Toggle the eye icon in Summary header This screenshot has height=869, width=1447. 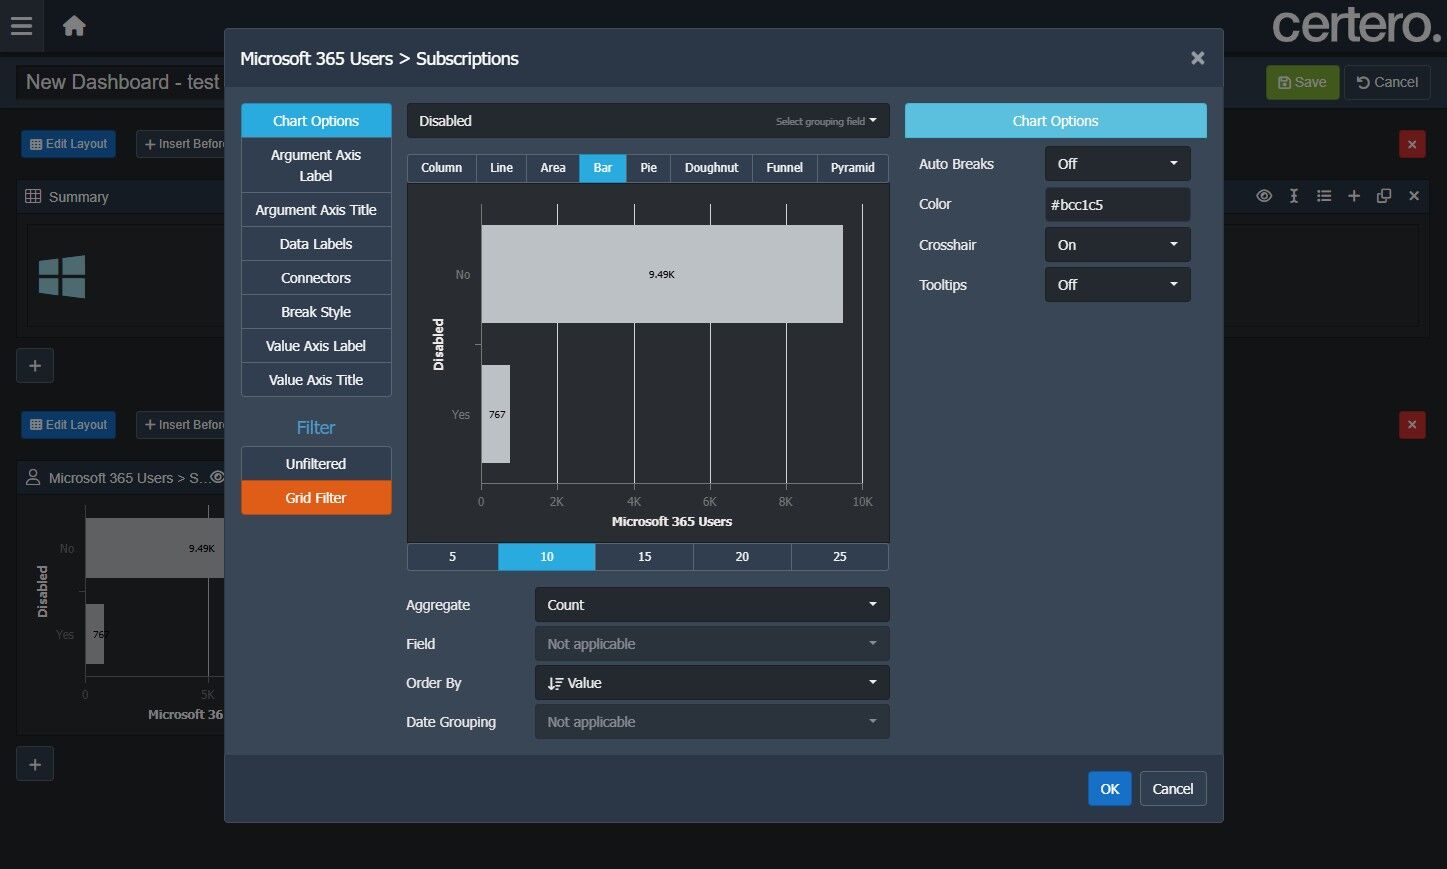1264,196
